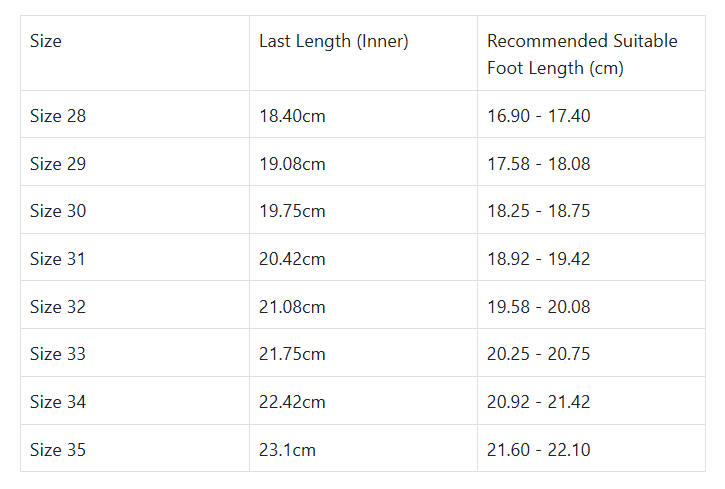Select the "Size 28" cell

pos(58,116)
